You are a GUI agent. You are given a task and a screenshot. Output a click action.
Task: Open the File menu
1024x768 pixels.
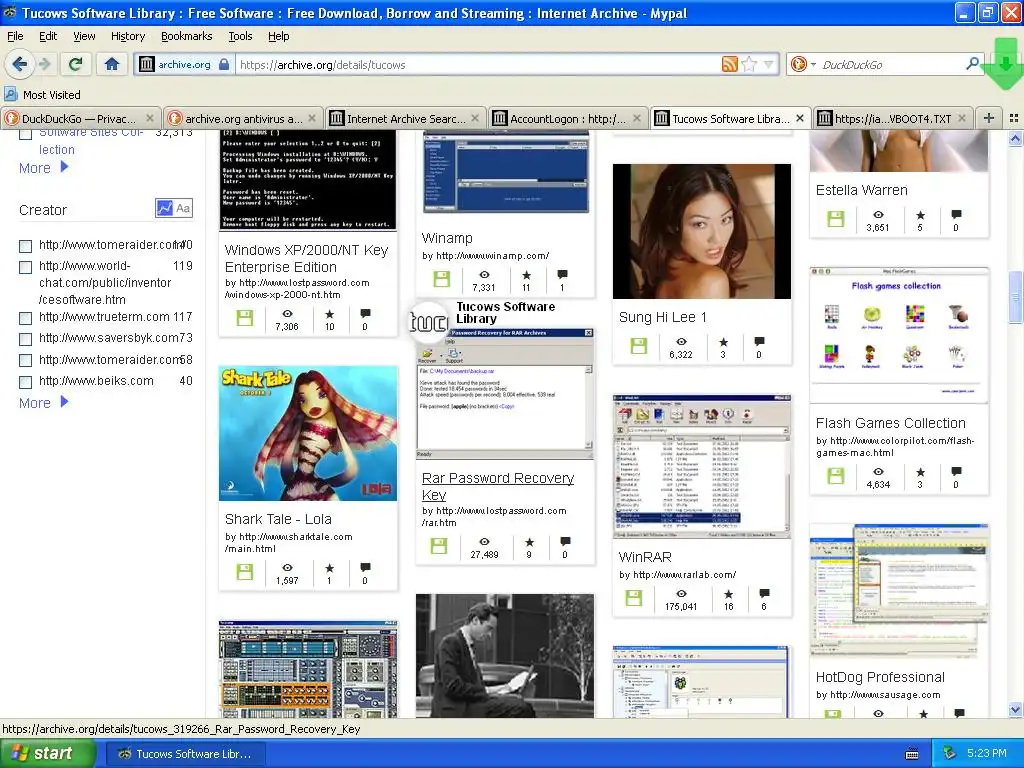pos(15,36)
